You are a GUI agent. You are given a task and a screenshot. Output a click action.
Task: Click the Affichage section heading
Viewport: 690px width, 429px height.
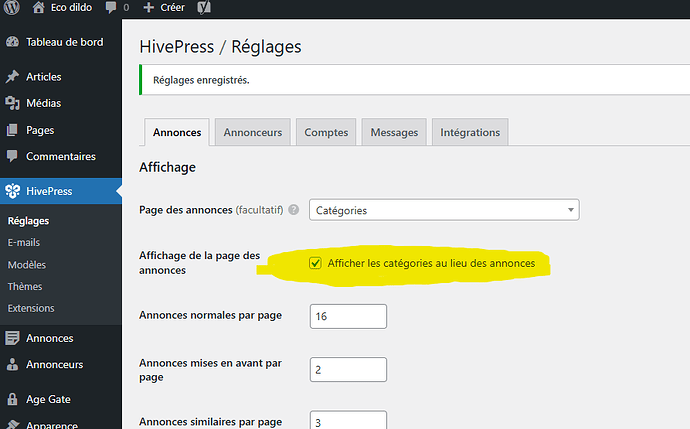pos(167,167)
